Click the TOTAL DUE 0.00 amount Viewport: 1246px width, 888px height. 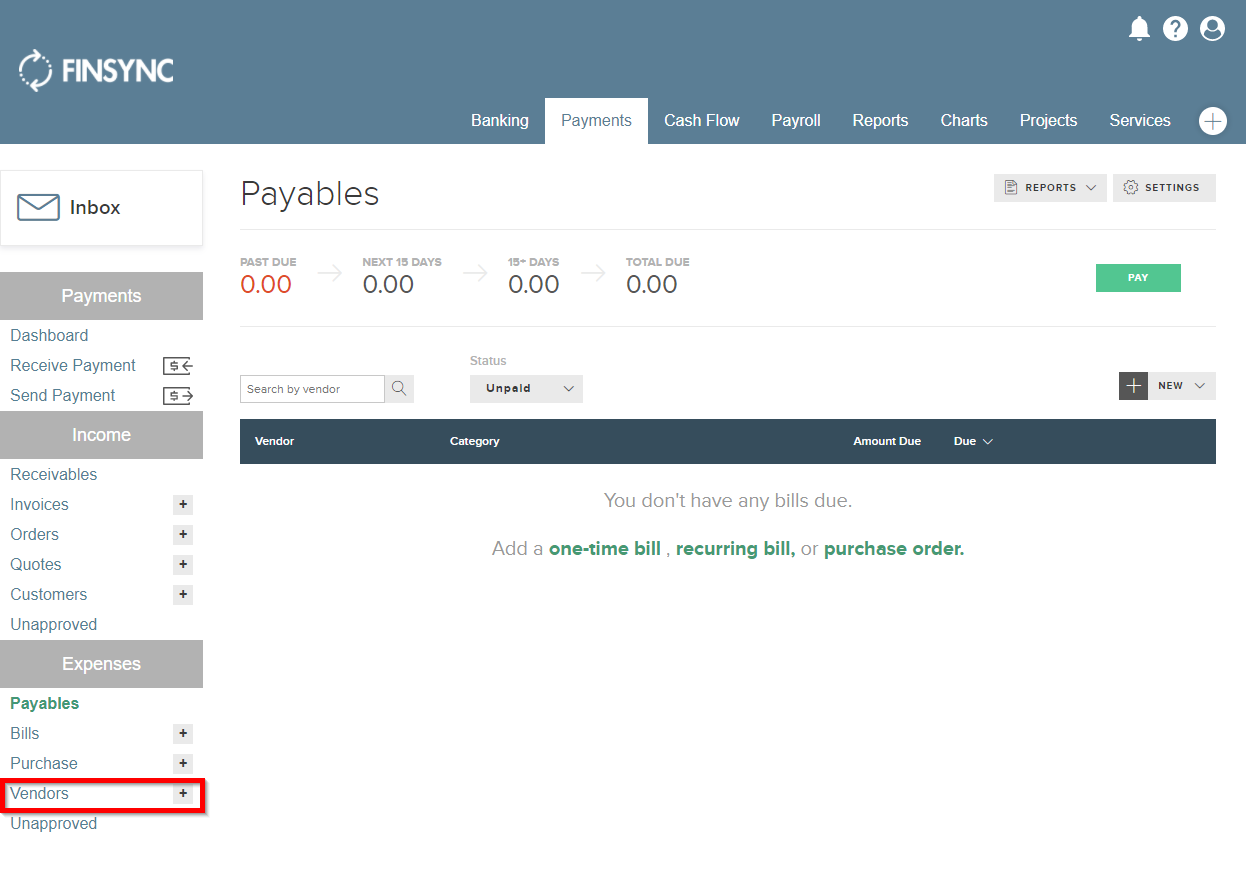tap(652, 285)
